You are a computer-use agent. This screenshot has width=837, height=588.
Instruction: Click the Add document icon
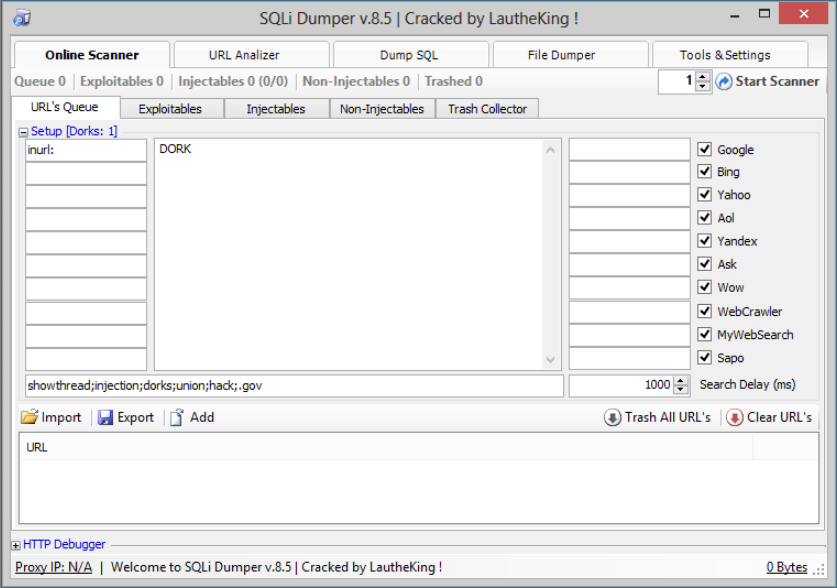[177, 417]
